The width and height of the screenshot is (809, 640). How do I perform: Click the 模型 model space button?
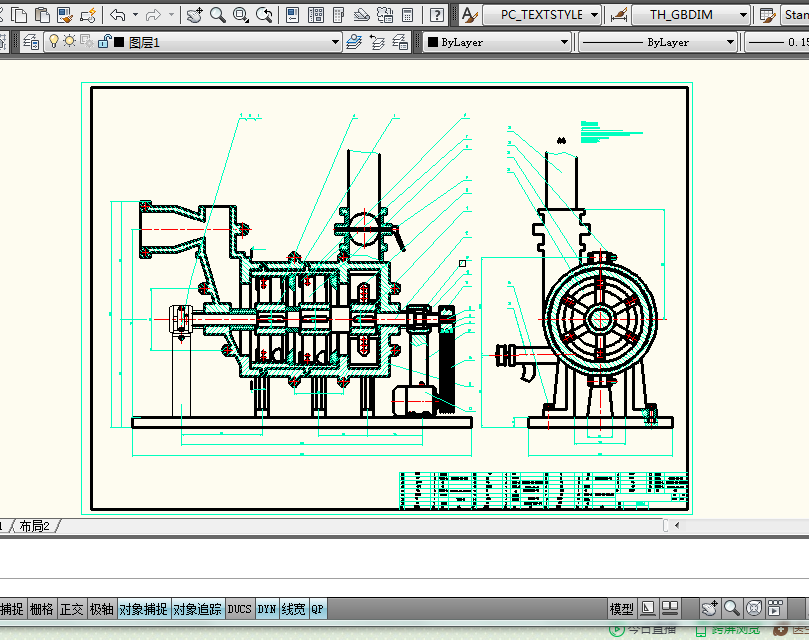pyautogui.click(x=621, y=609)
